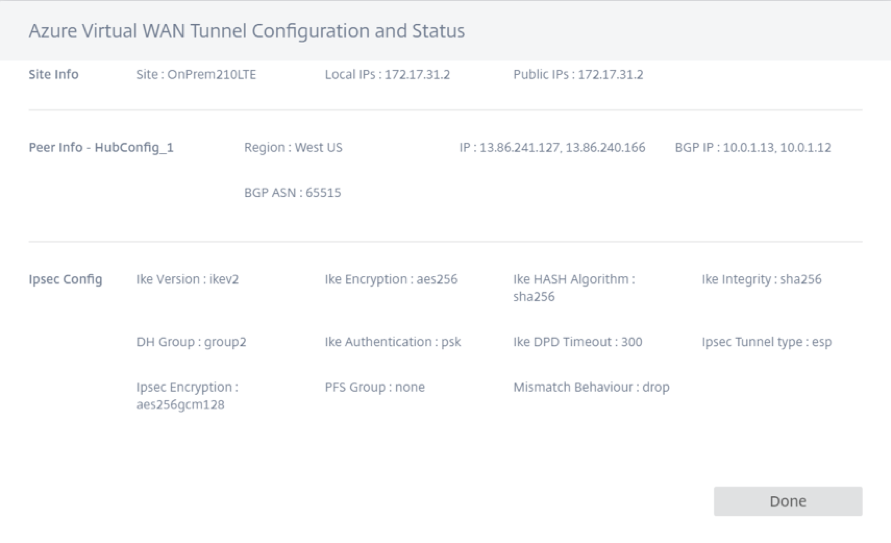Click 'Ike Version : ikev2' text

point(188,279)
